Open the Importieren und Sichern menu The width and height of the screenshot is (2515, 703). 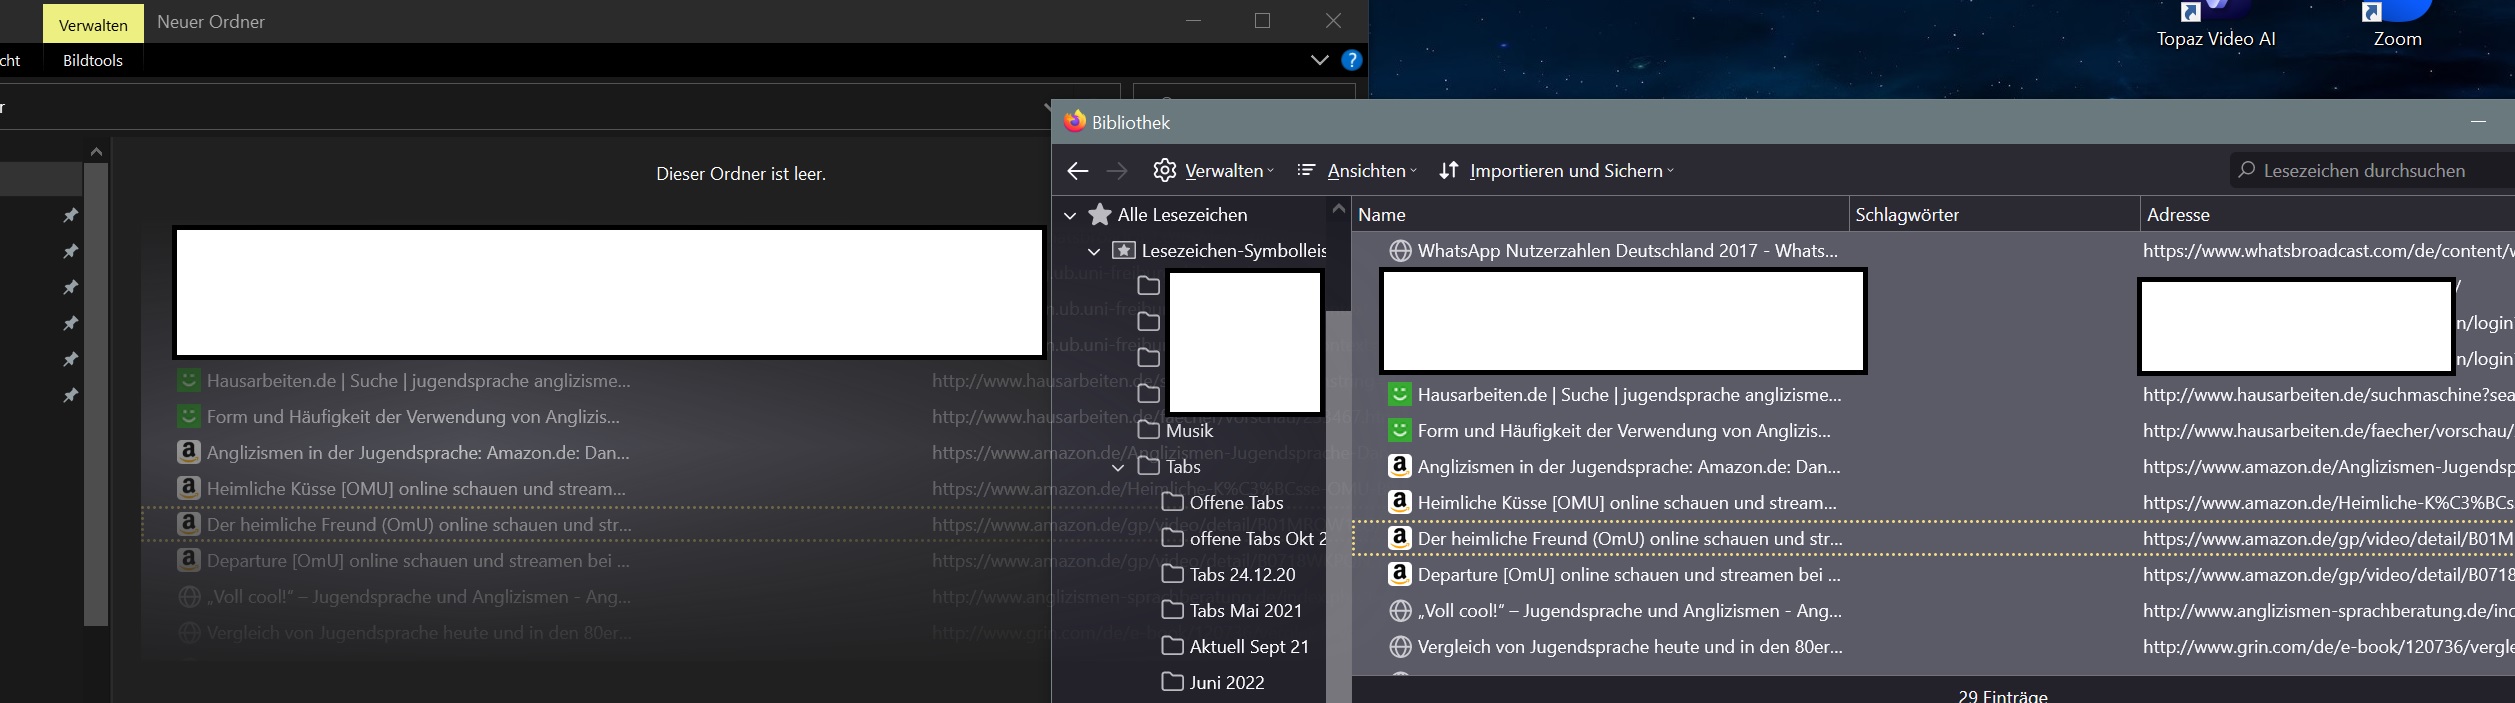1556,171
